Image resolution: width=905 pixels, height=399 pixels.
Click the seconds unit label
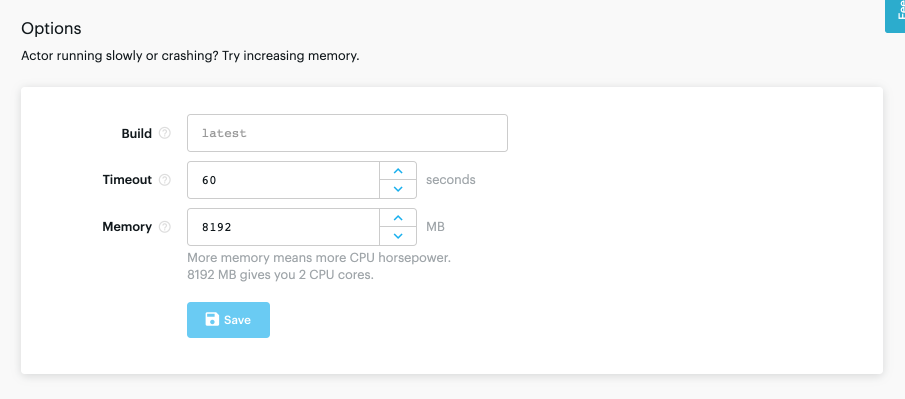451,180
